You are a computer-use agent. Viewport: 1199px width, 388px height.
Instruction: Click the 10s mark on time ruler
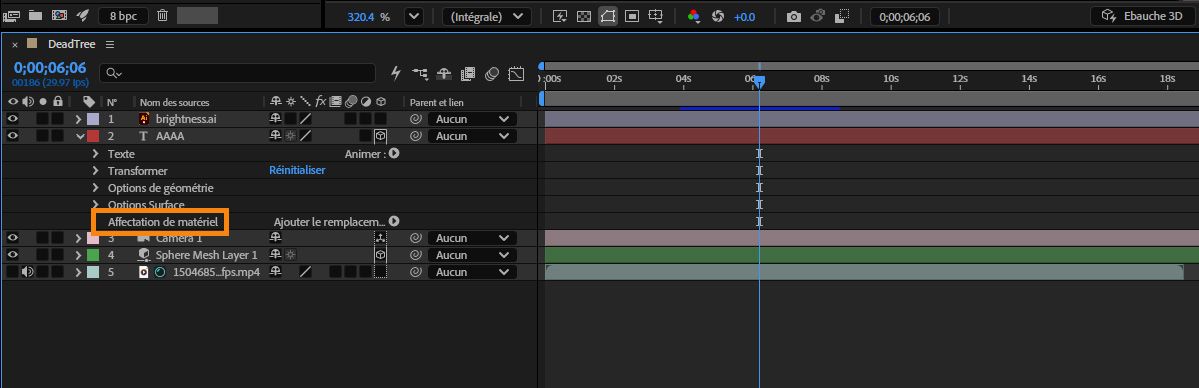[891, 78]
